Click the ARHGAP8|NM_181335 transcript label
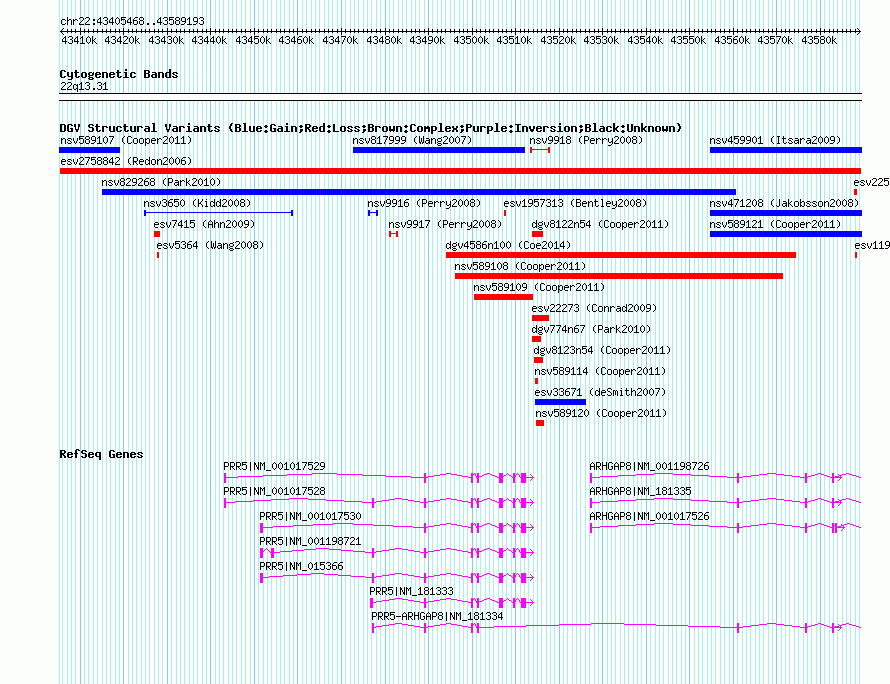This screenshot has width=890, height=684. [x=640, y=492]
